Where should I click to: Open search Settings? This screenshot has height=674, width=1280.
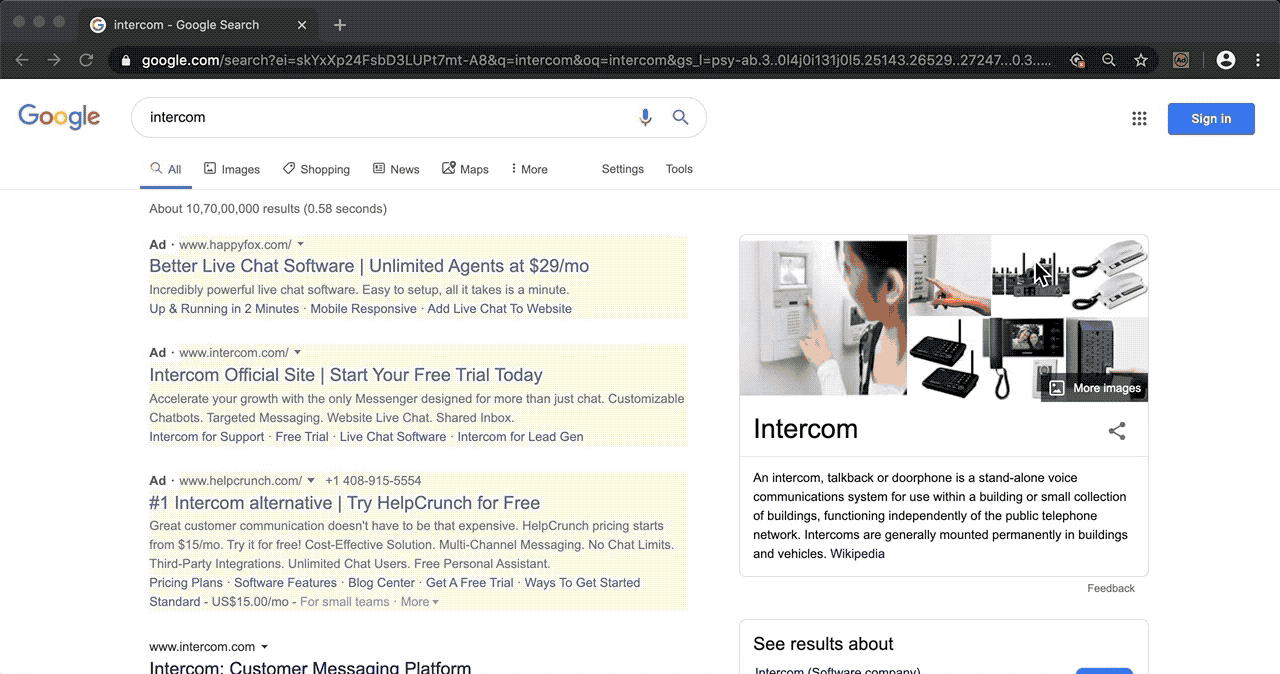pyautogui.click(x=623, y=169)
